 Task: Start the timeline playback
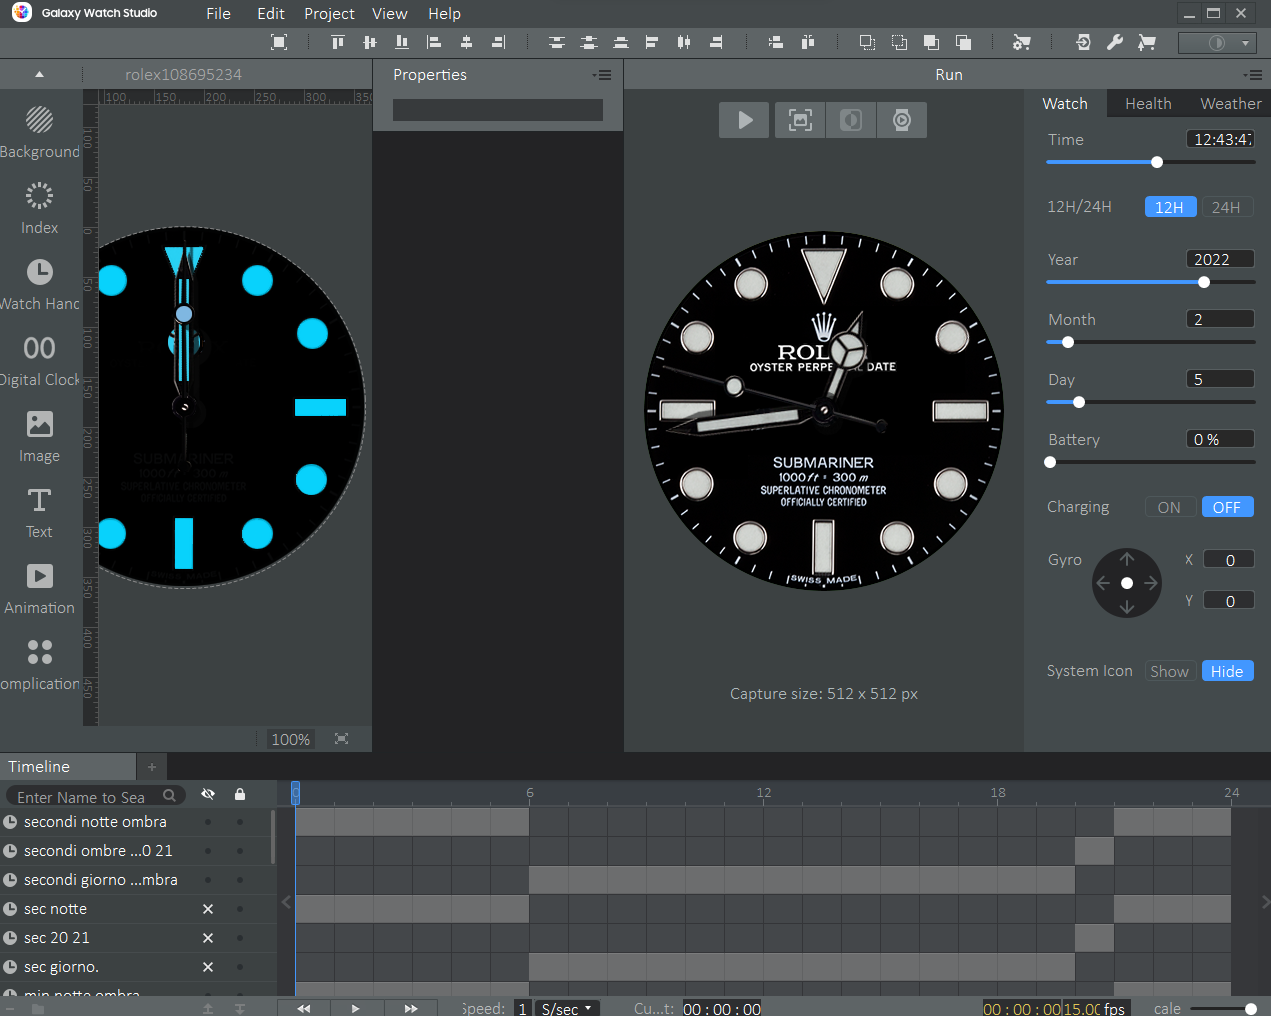pyautogui.click(x=356, y=1008)
